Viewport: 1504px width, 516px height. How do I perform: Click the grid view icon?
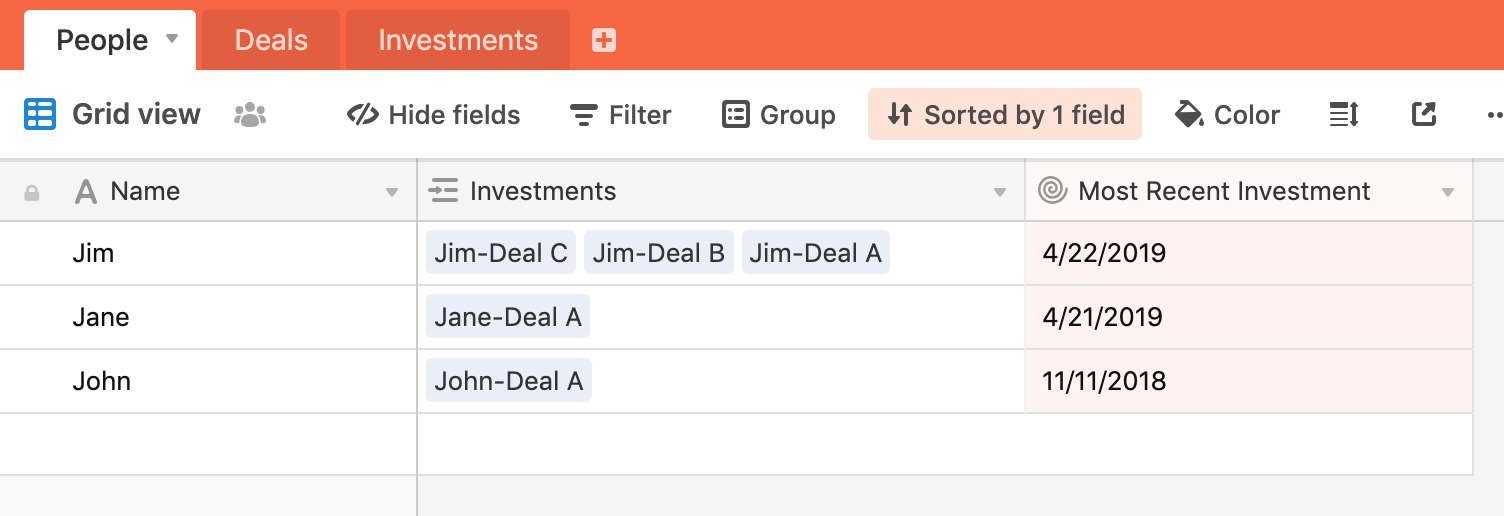[40, 115]
